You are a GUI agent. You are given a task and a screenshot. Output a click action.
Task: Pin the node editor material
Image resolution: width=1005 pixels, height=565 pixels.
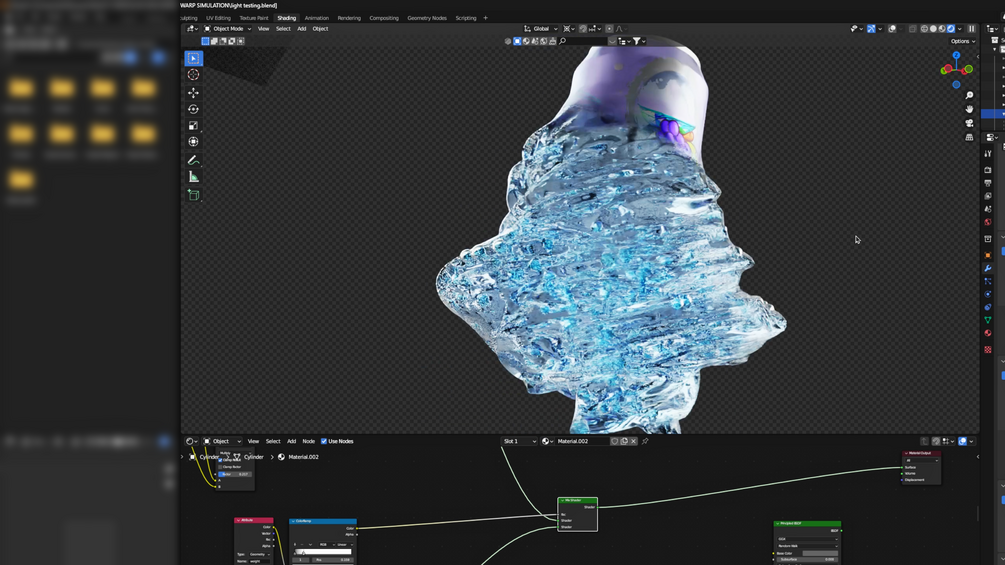(x=645, y=441)
